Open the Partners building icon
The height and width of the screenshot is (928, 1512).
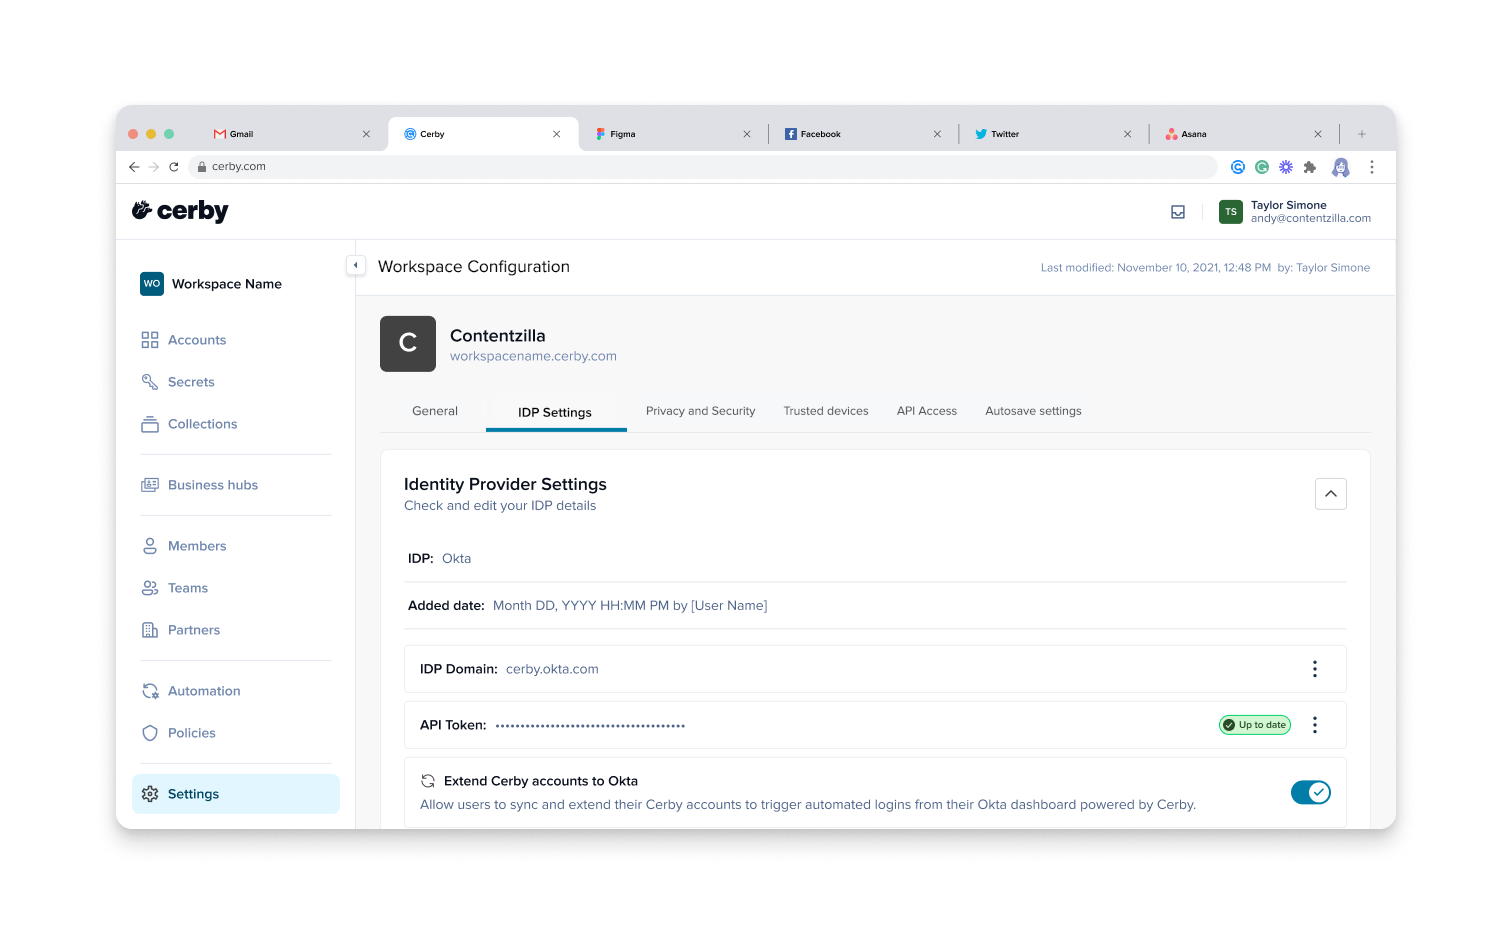150,630
